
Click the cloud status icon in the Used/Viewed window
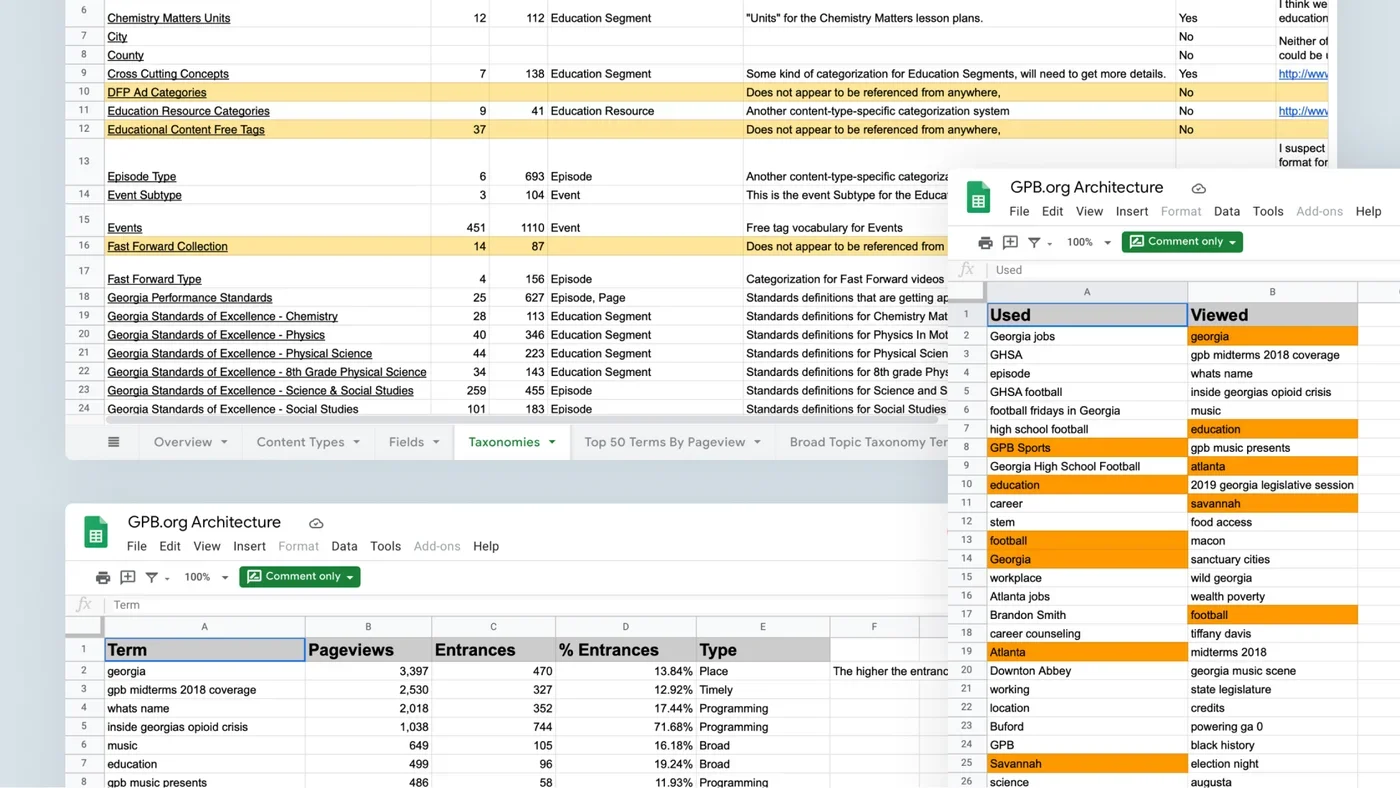[1198, 188]
